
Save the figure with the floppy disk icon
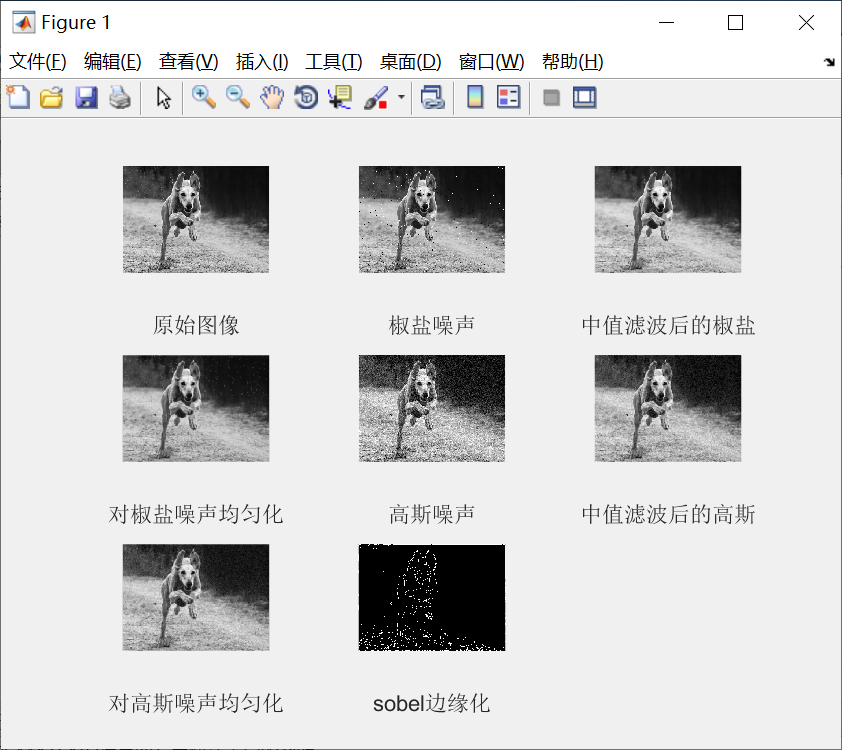pos(86,98)
